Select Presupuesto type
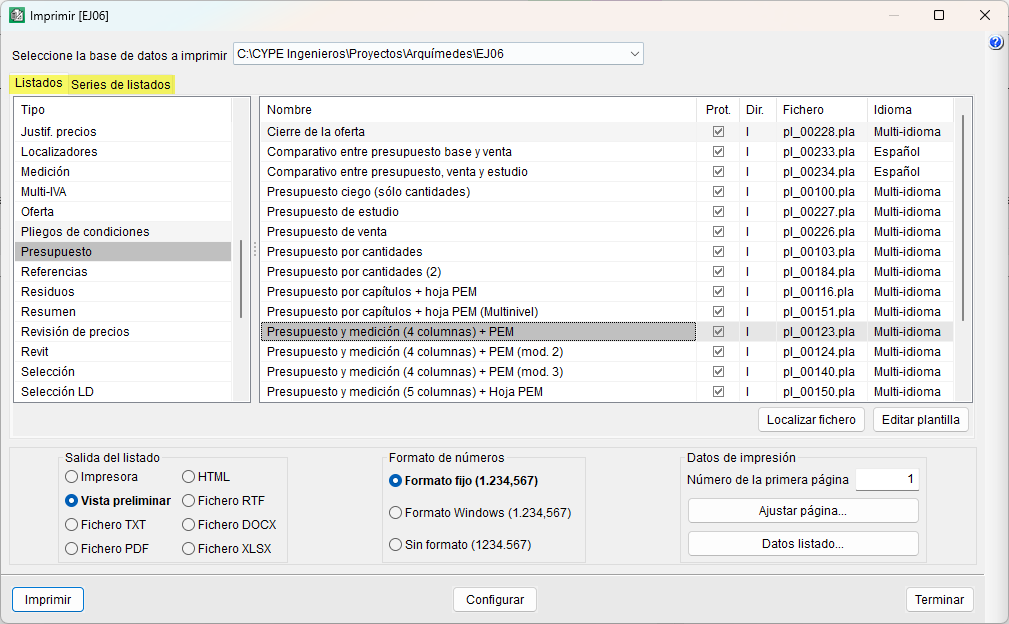1009x624 pixels. pyautogui.click(x=122, y=252)
